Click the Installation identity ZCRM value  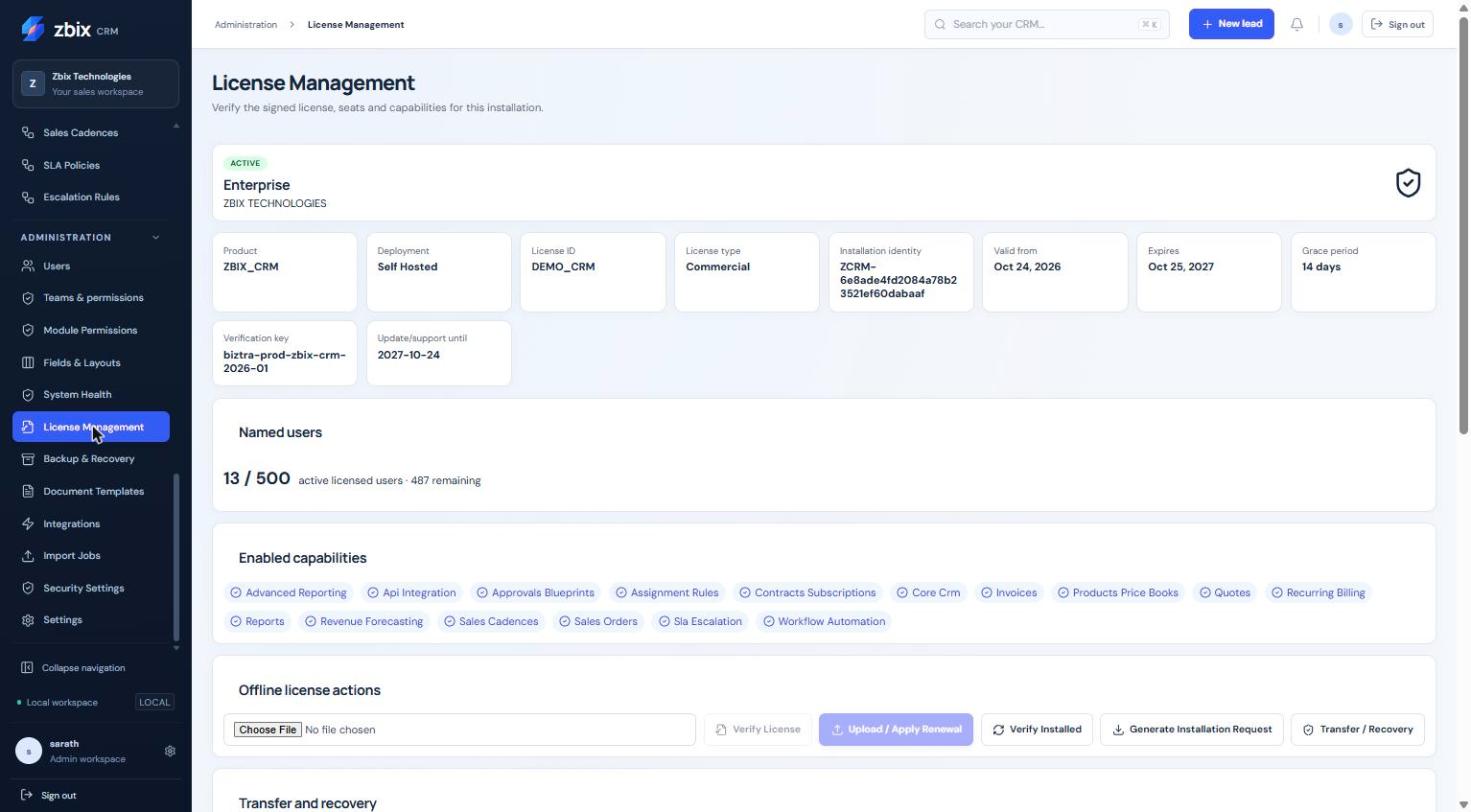pos(898,280)
